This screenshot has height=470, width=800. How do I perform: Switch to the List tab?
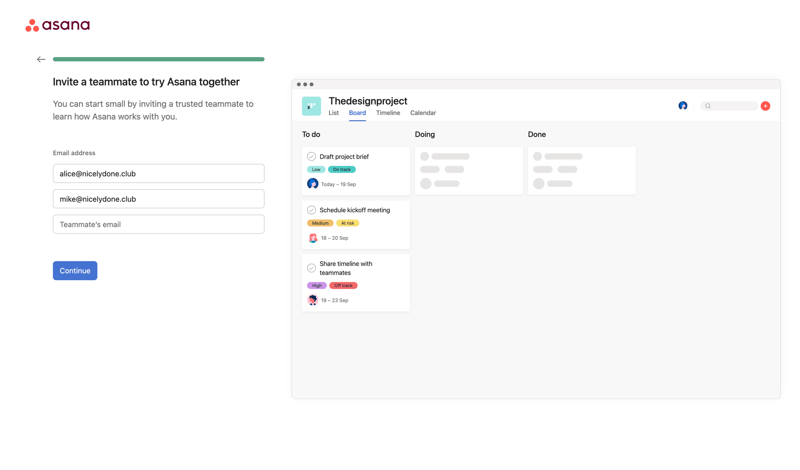[x=334, y=113]
